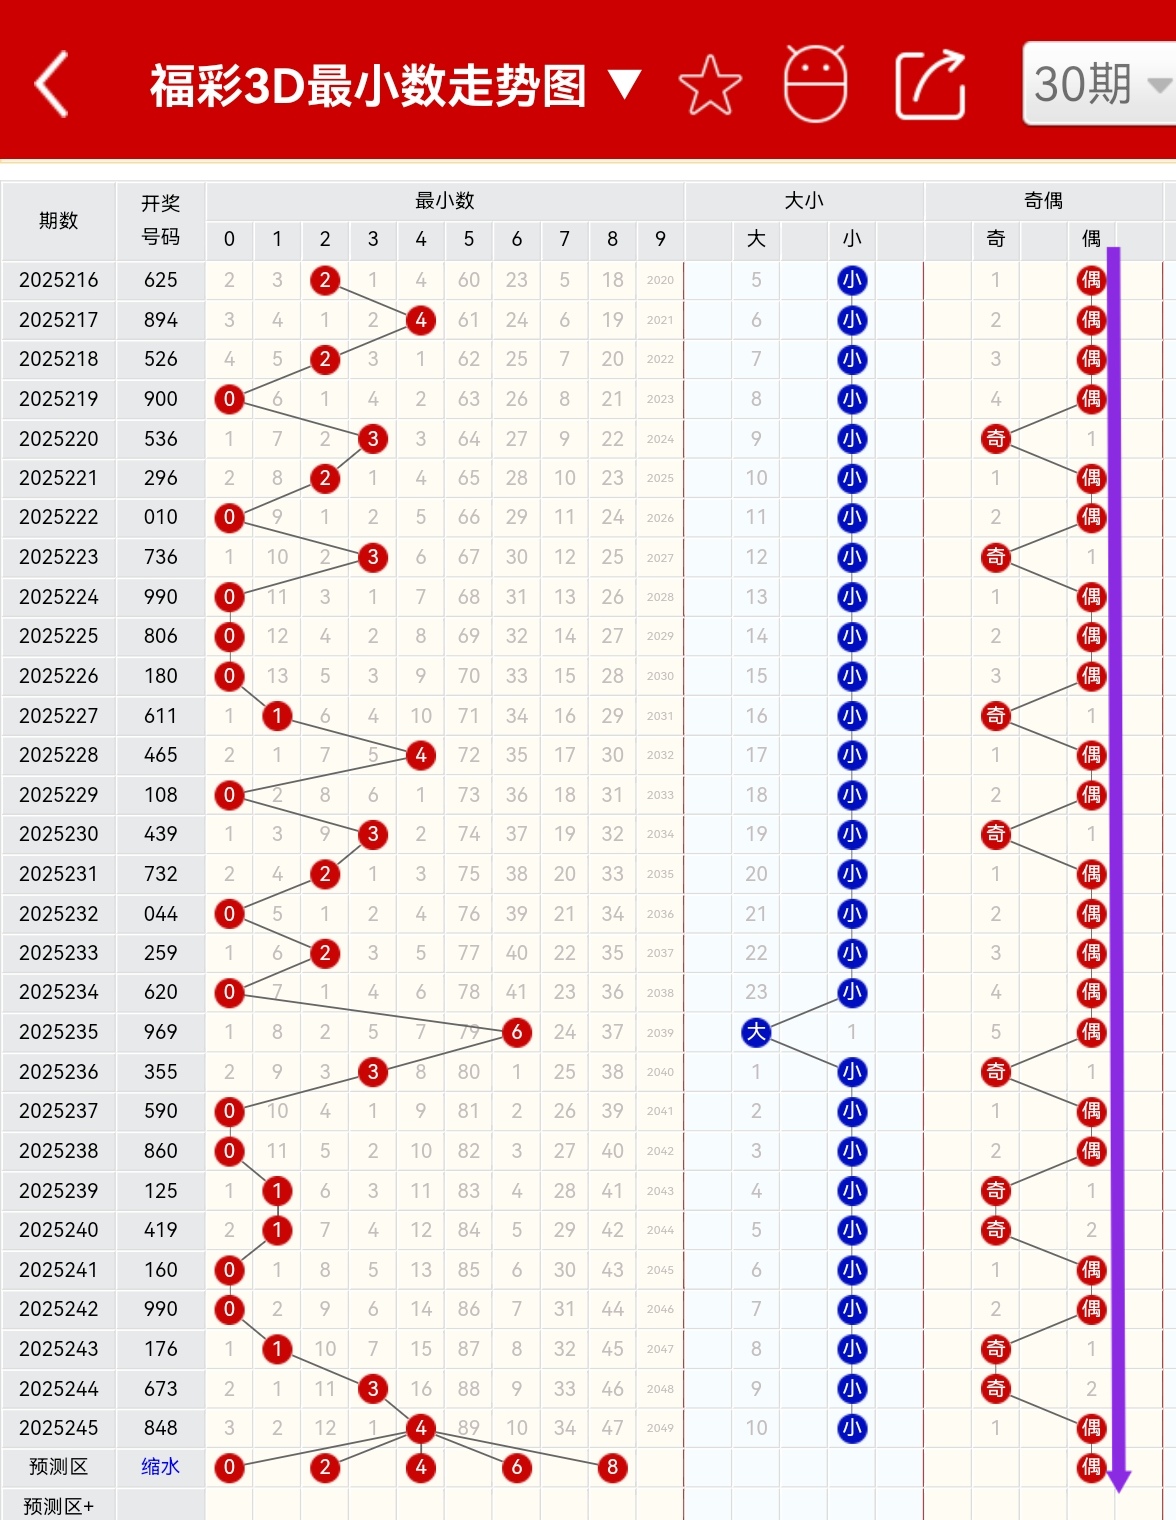1176x1520 pixels.
Task: Toggle prediction ball 8 in 预测区 row
Action: [x=613, y=1467]
